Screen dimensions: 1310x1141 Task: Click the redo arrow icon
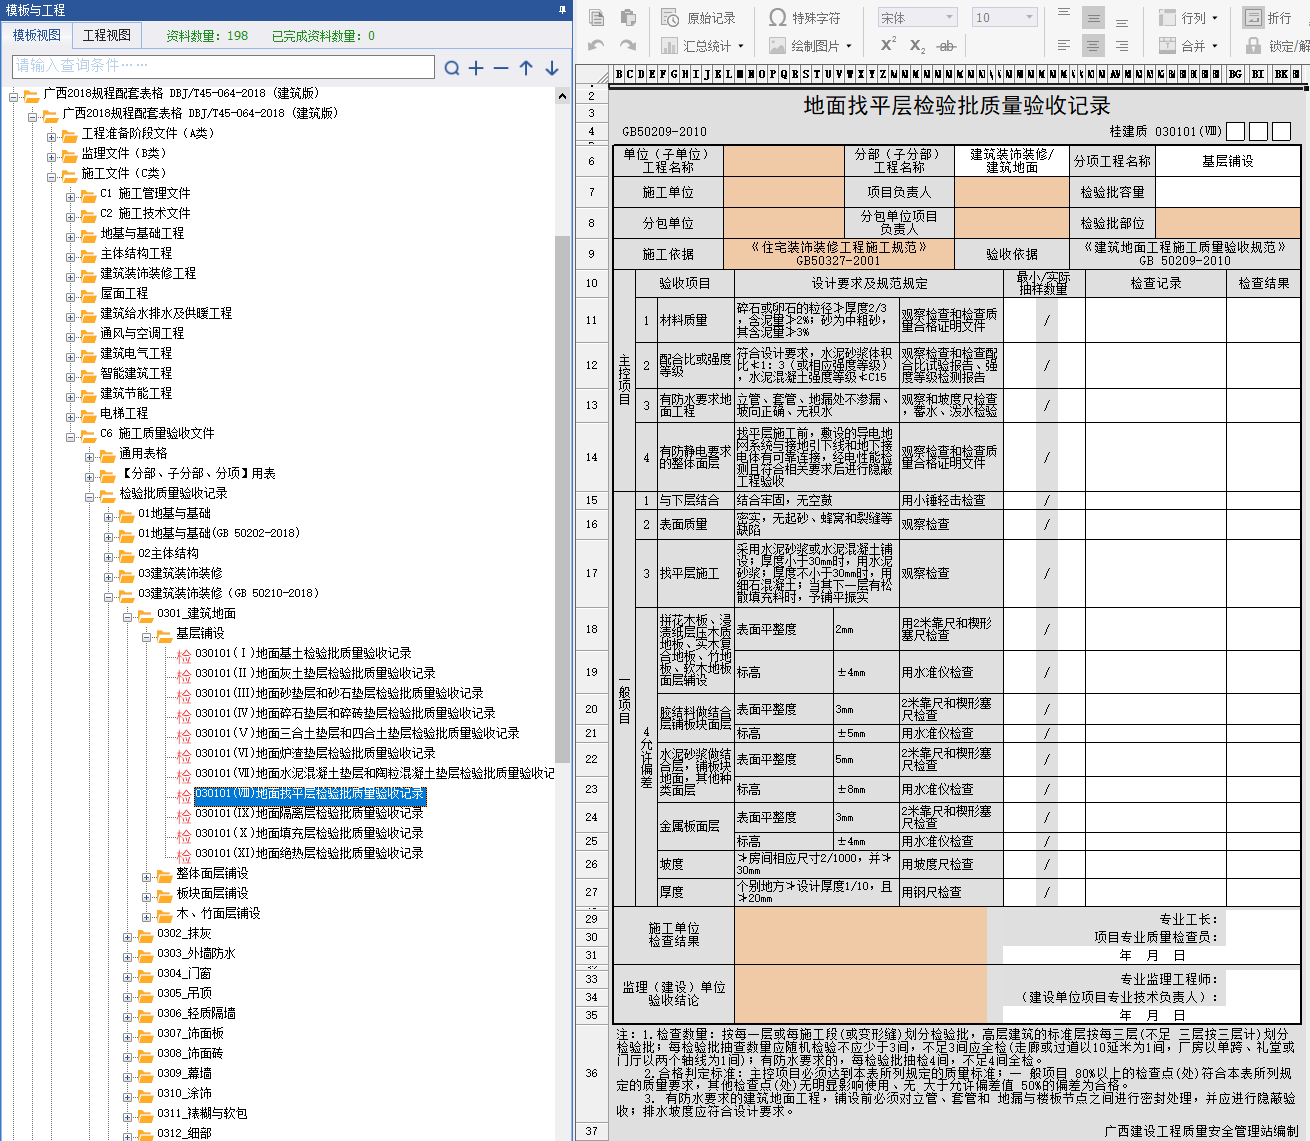tap(628, 45)
